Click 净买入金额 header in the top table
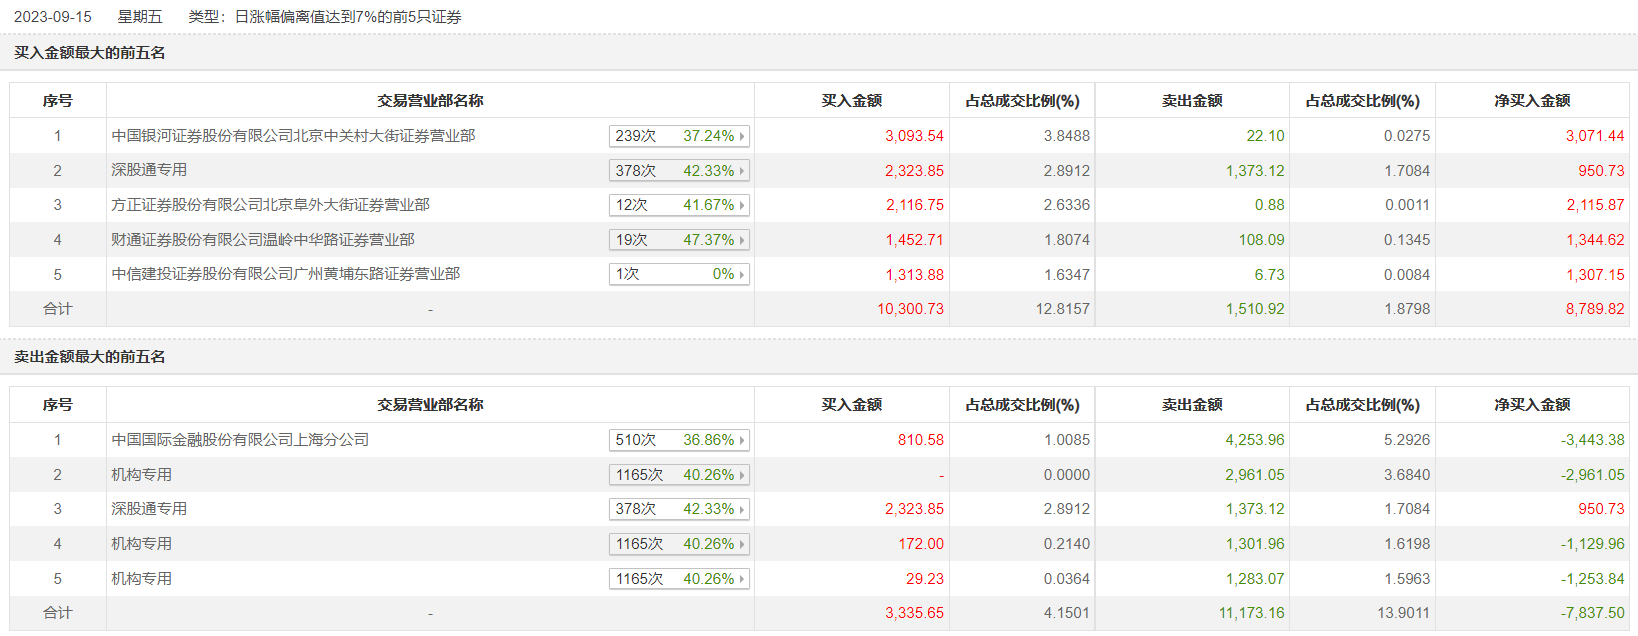The height and width of the screenshot is (636, 1638). [1532, 101]
